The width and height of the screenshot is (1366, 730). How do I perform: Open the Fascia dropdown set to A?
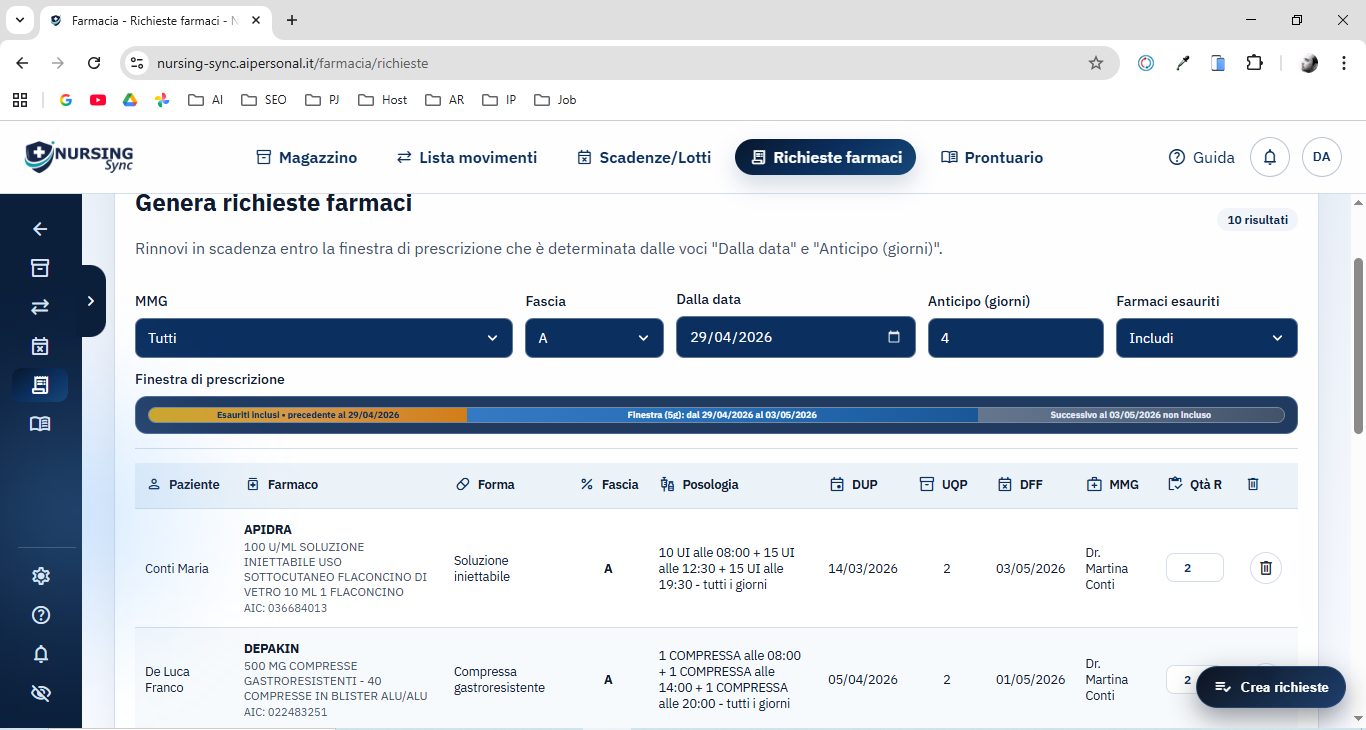pos(594,338)
